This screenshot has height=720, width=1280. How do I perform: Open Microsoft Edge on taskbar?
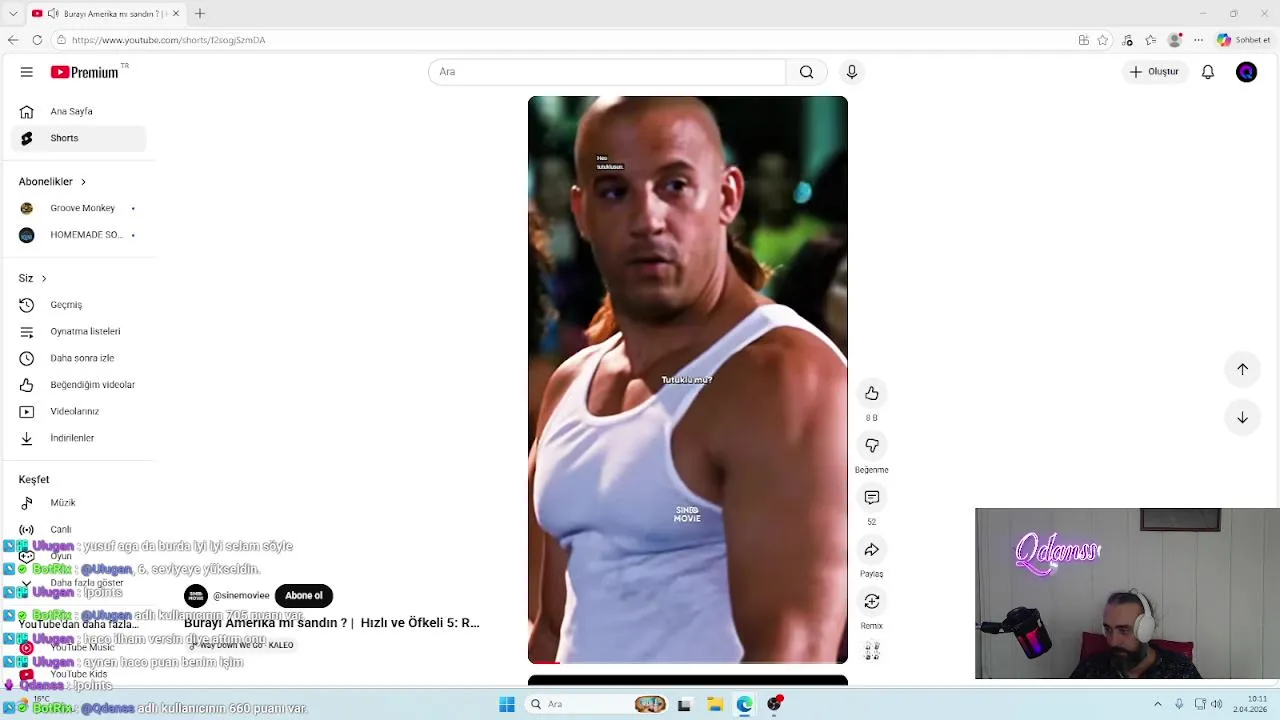pyautogui.click(x=745, y=704)
